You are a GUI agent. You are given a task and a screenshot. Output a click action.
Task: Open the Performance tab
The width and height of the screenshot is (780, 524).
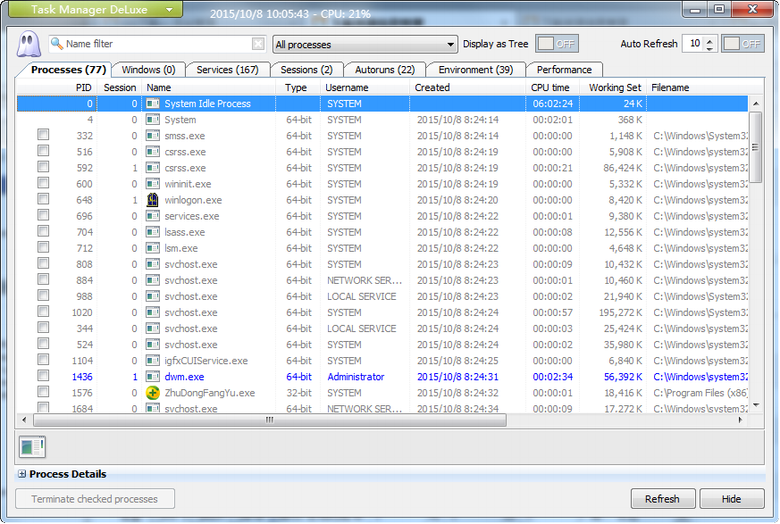[564, 70]
